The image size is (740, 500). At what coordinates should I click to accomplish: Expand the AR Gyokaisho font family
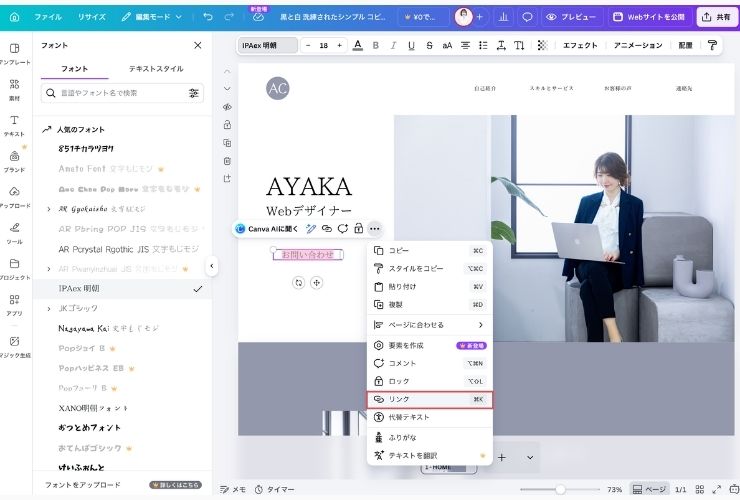tap(49, 209)
